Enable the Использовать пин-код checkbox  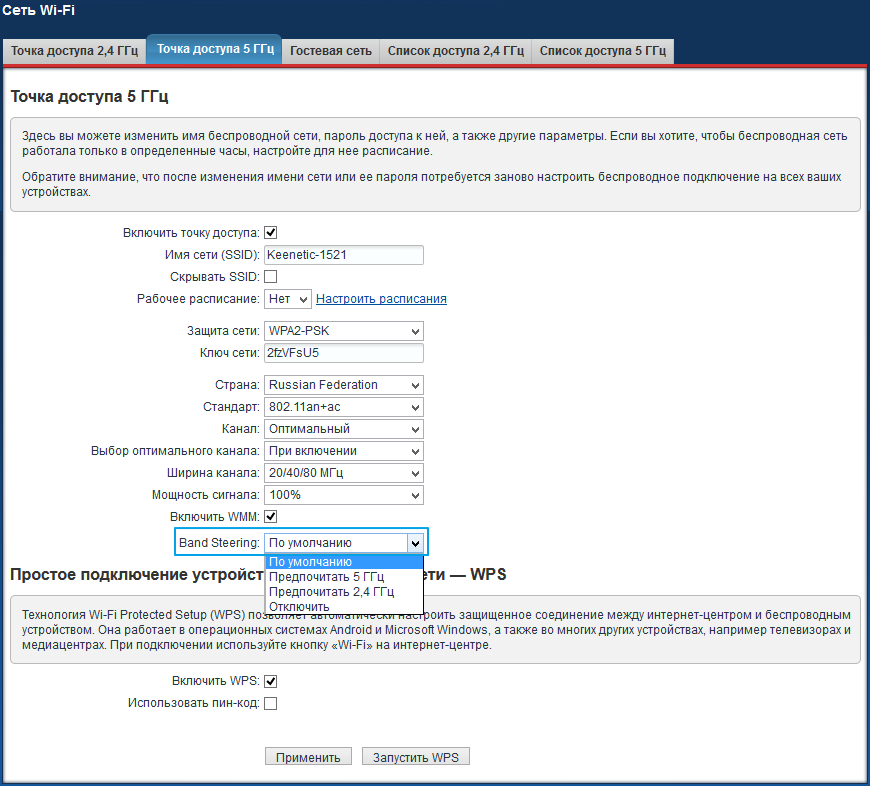pyautogui.click(x=270, y=703)
